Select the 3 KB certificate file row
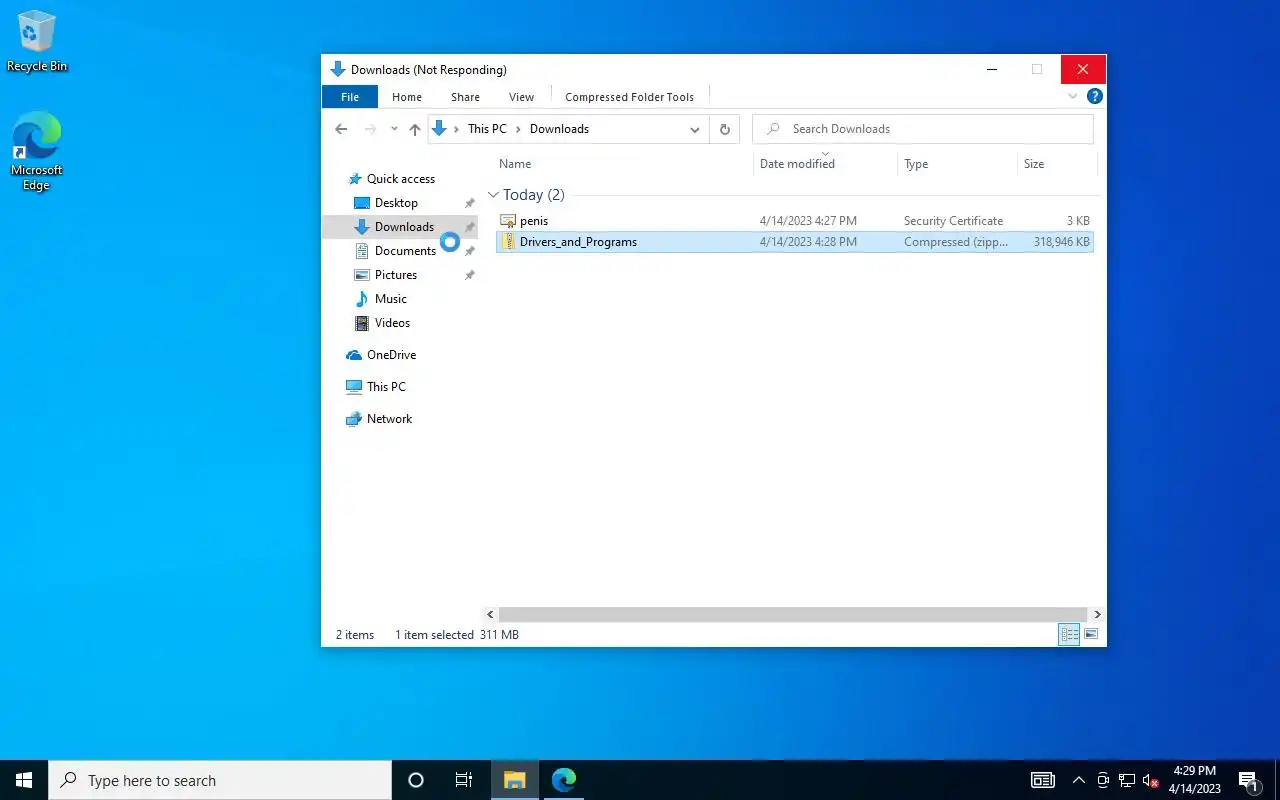This screenshot has height=800, width=1280. click(795, 221)
